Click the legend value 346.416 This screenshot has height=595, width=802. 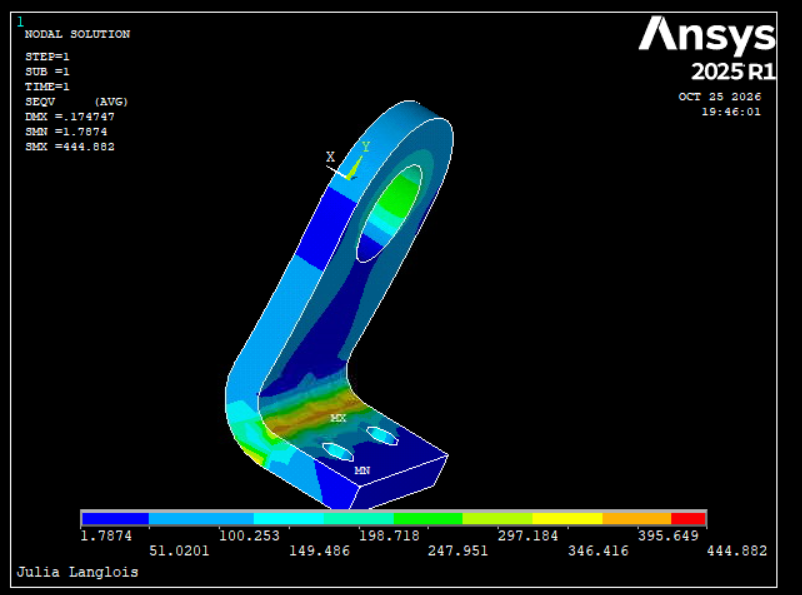[x=598, y=551]
